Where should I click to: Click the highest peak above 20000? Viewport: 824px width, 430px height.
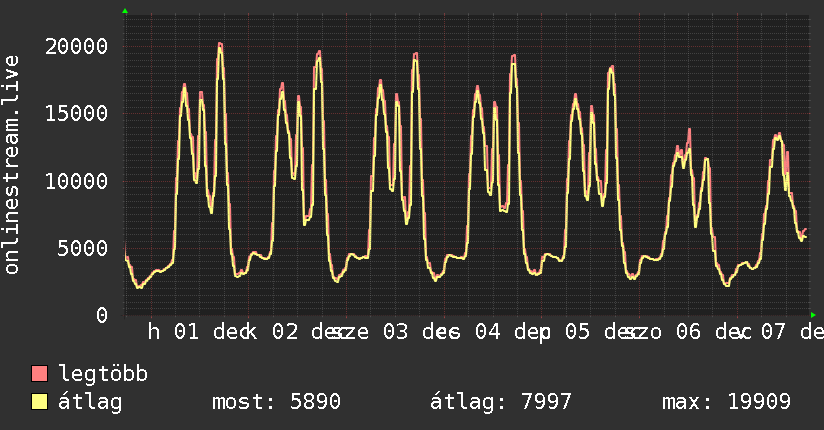220,44
